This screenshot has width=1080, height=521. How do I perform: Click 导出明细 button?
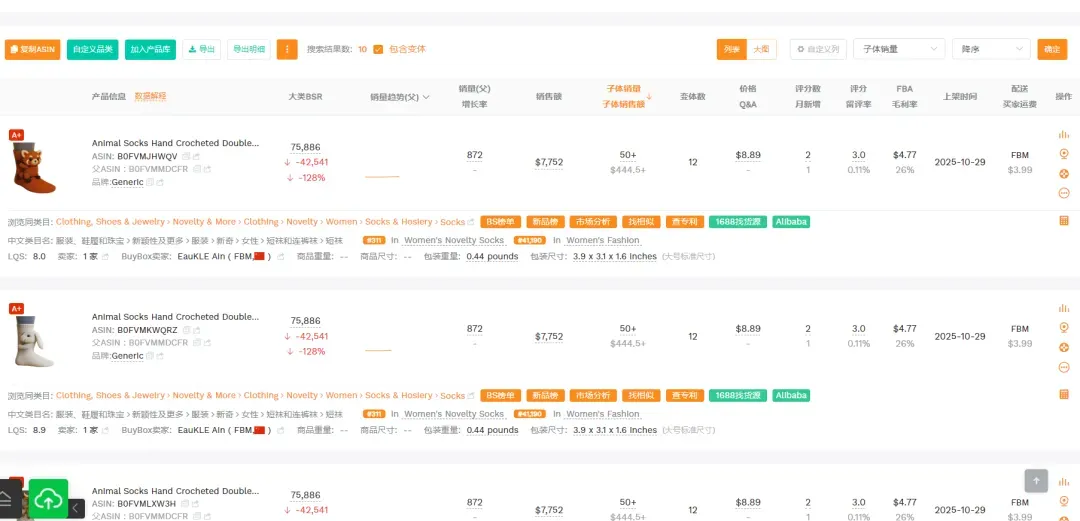tap(249, 49)
